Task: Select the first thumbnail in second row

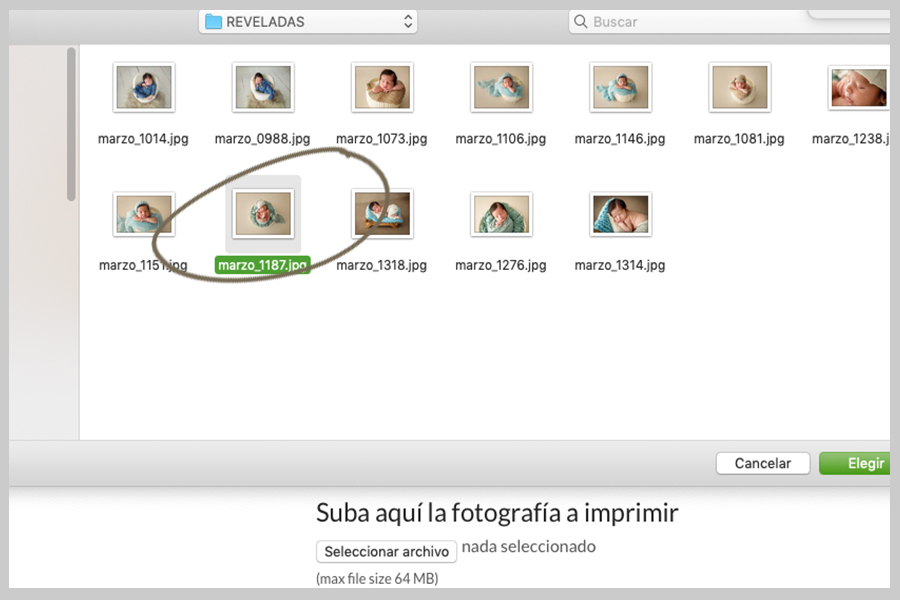Action: coord(143,215)
